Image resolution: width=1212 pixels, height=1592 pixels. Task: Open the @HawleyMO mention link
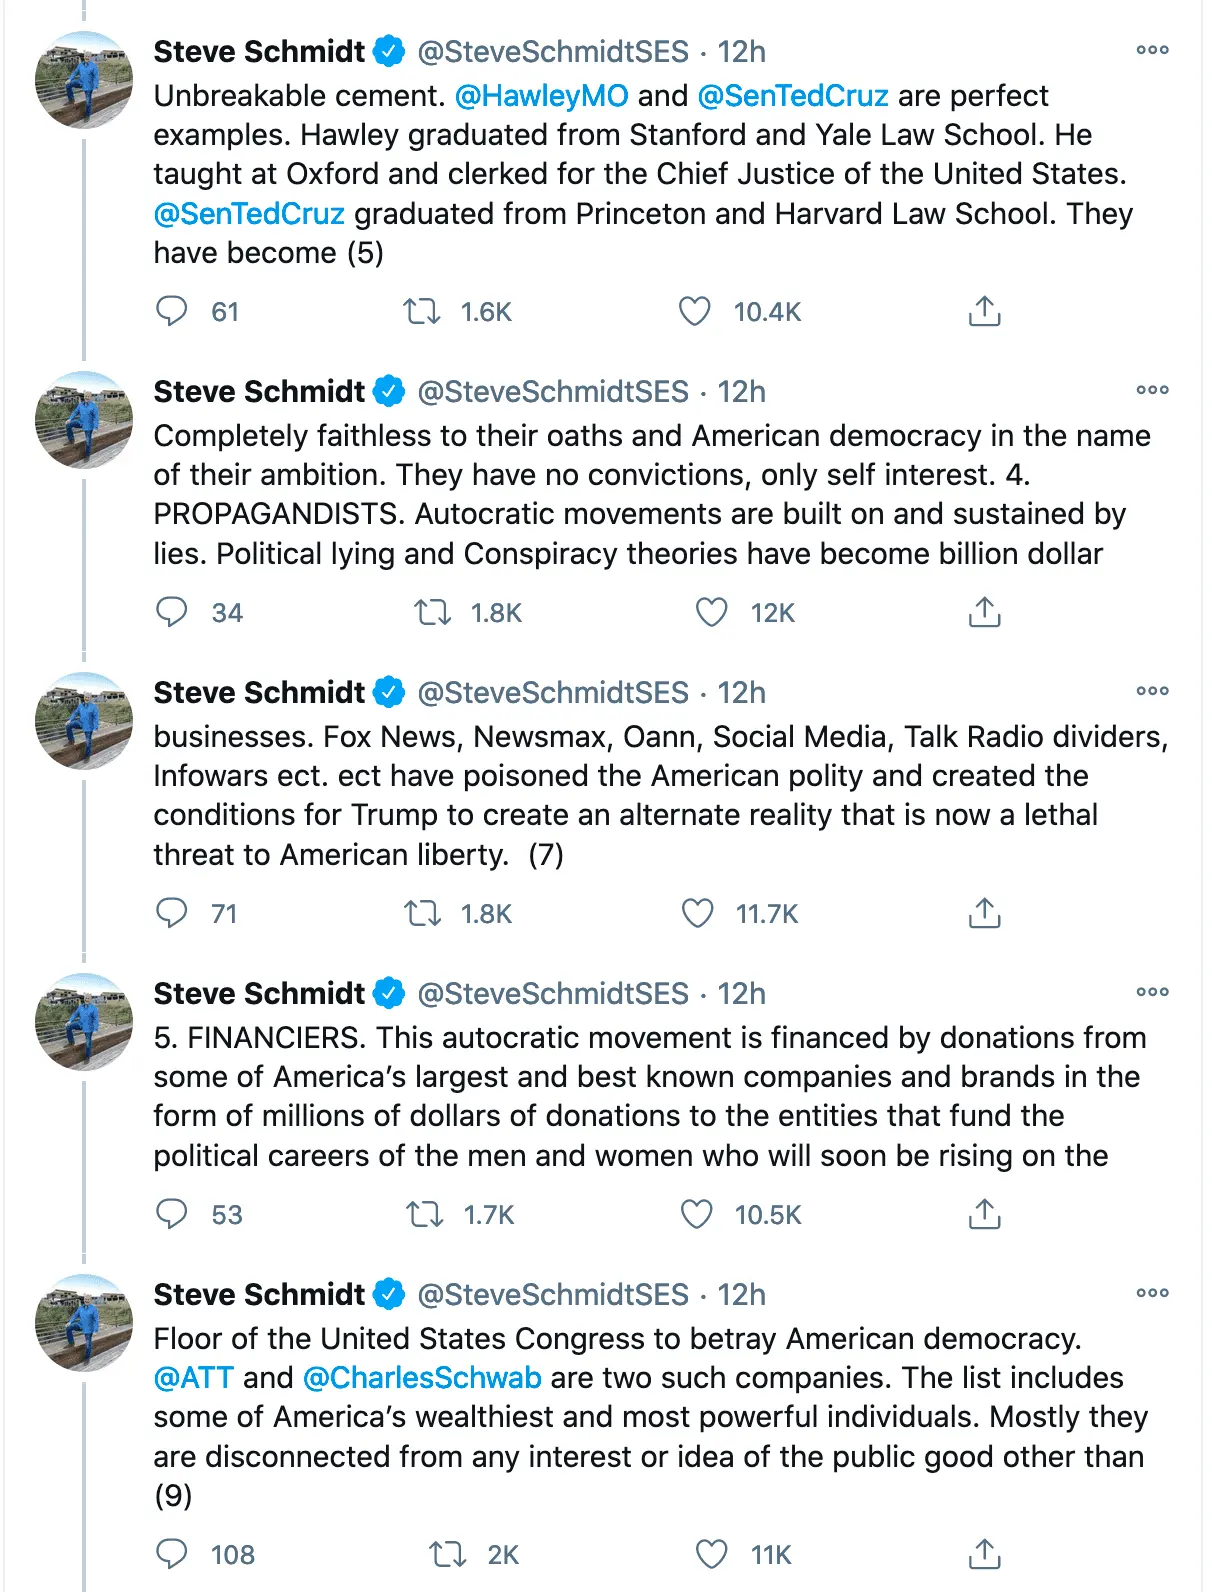[541, 96]
